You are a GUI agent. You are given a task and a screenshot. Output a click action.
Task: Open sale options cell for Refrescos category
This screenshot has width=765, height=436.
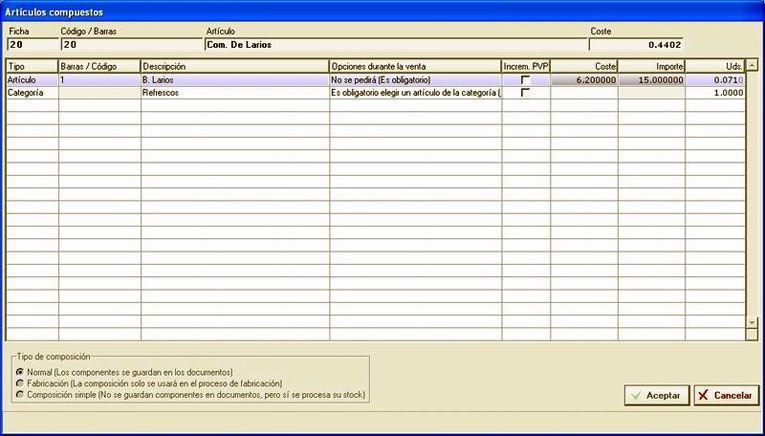(415, 93)
